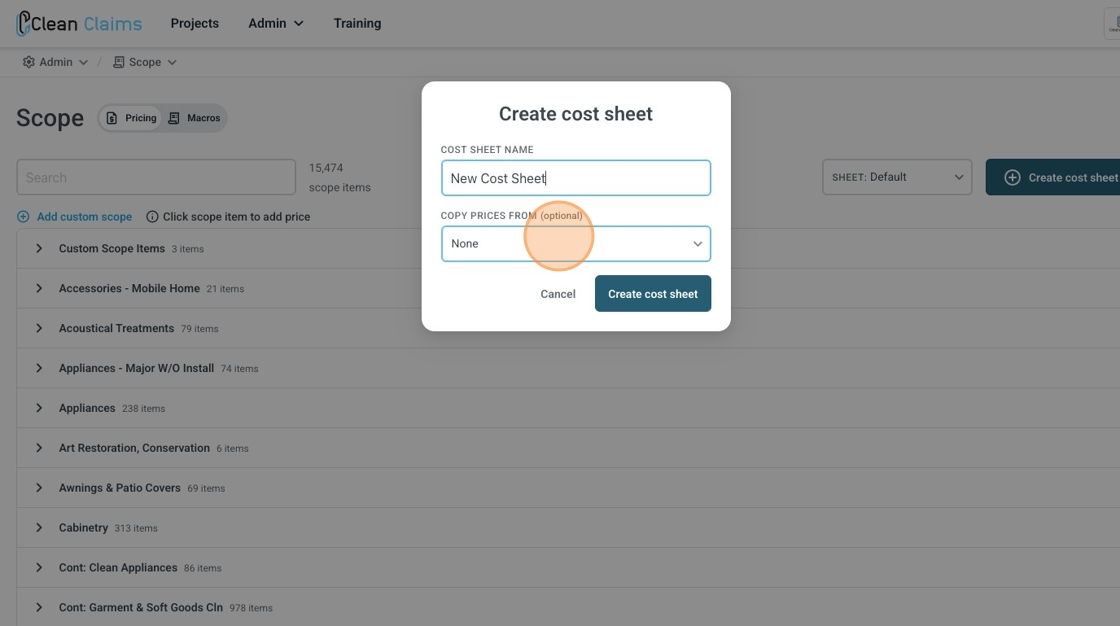
Task: Open the Projects menu
Action: click(194, 23)
